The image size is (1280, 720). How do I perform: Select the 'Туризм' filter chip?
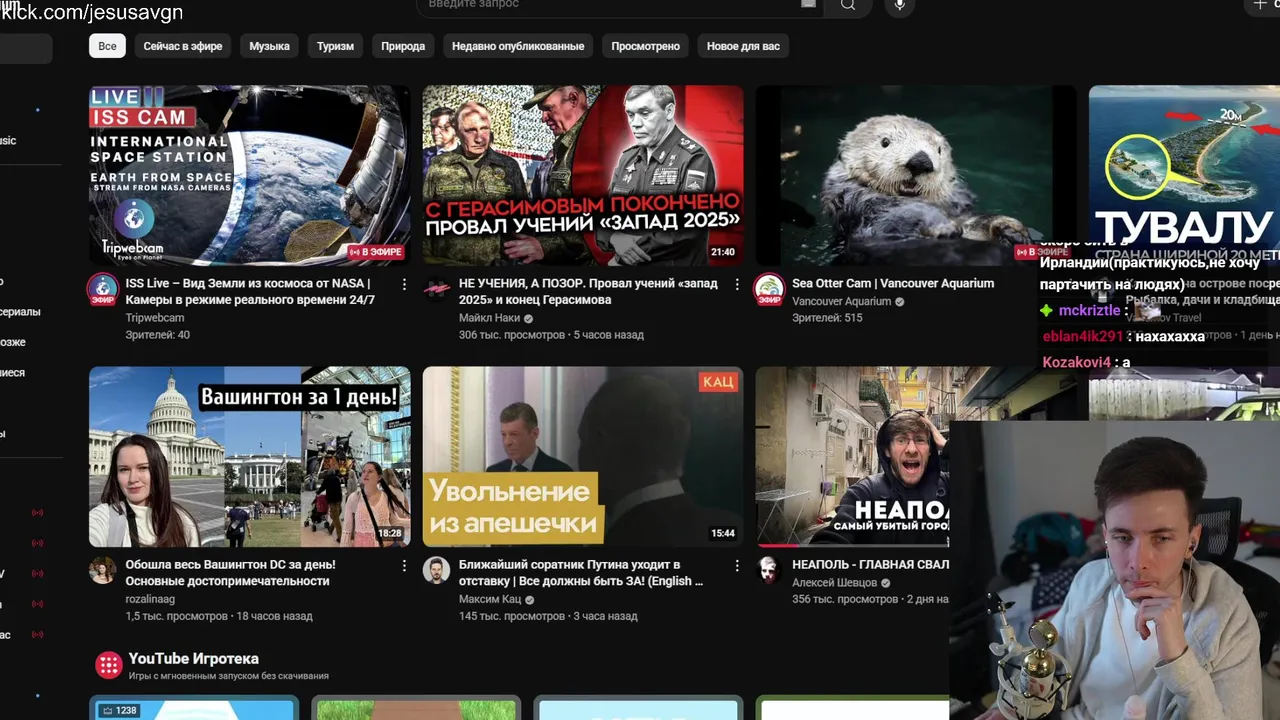coord(335,46)
